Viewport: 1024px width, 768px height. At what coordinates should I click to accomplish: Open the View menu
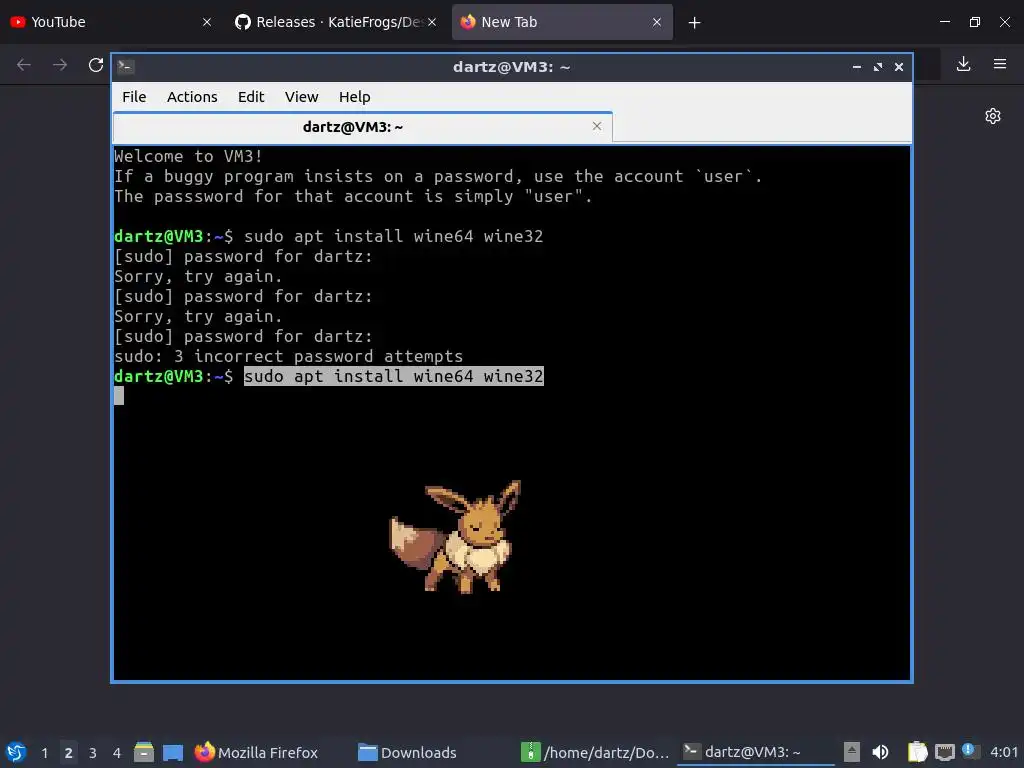point(301,97)
